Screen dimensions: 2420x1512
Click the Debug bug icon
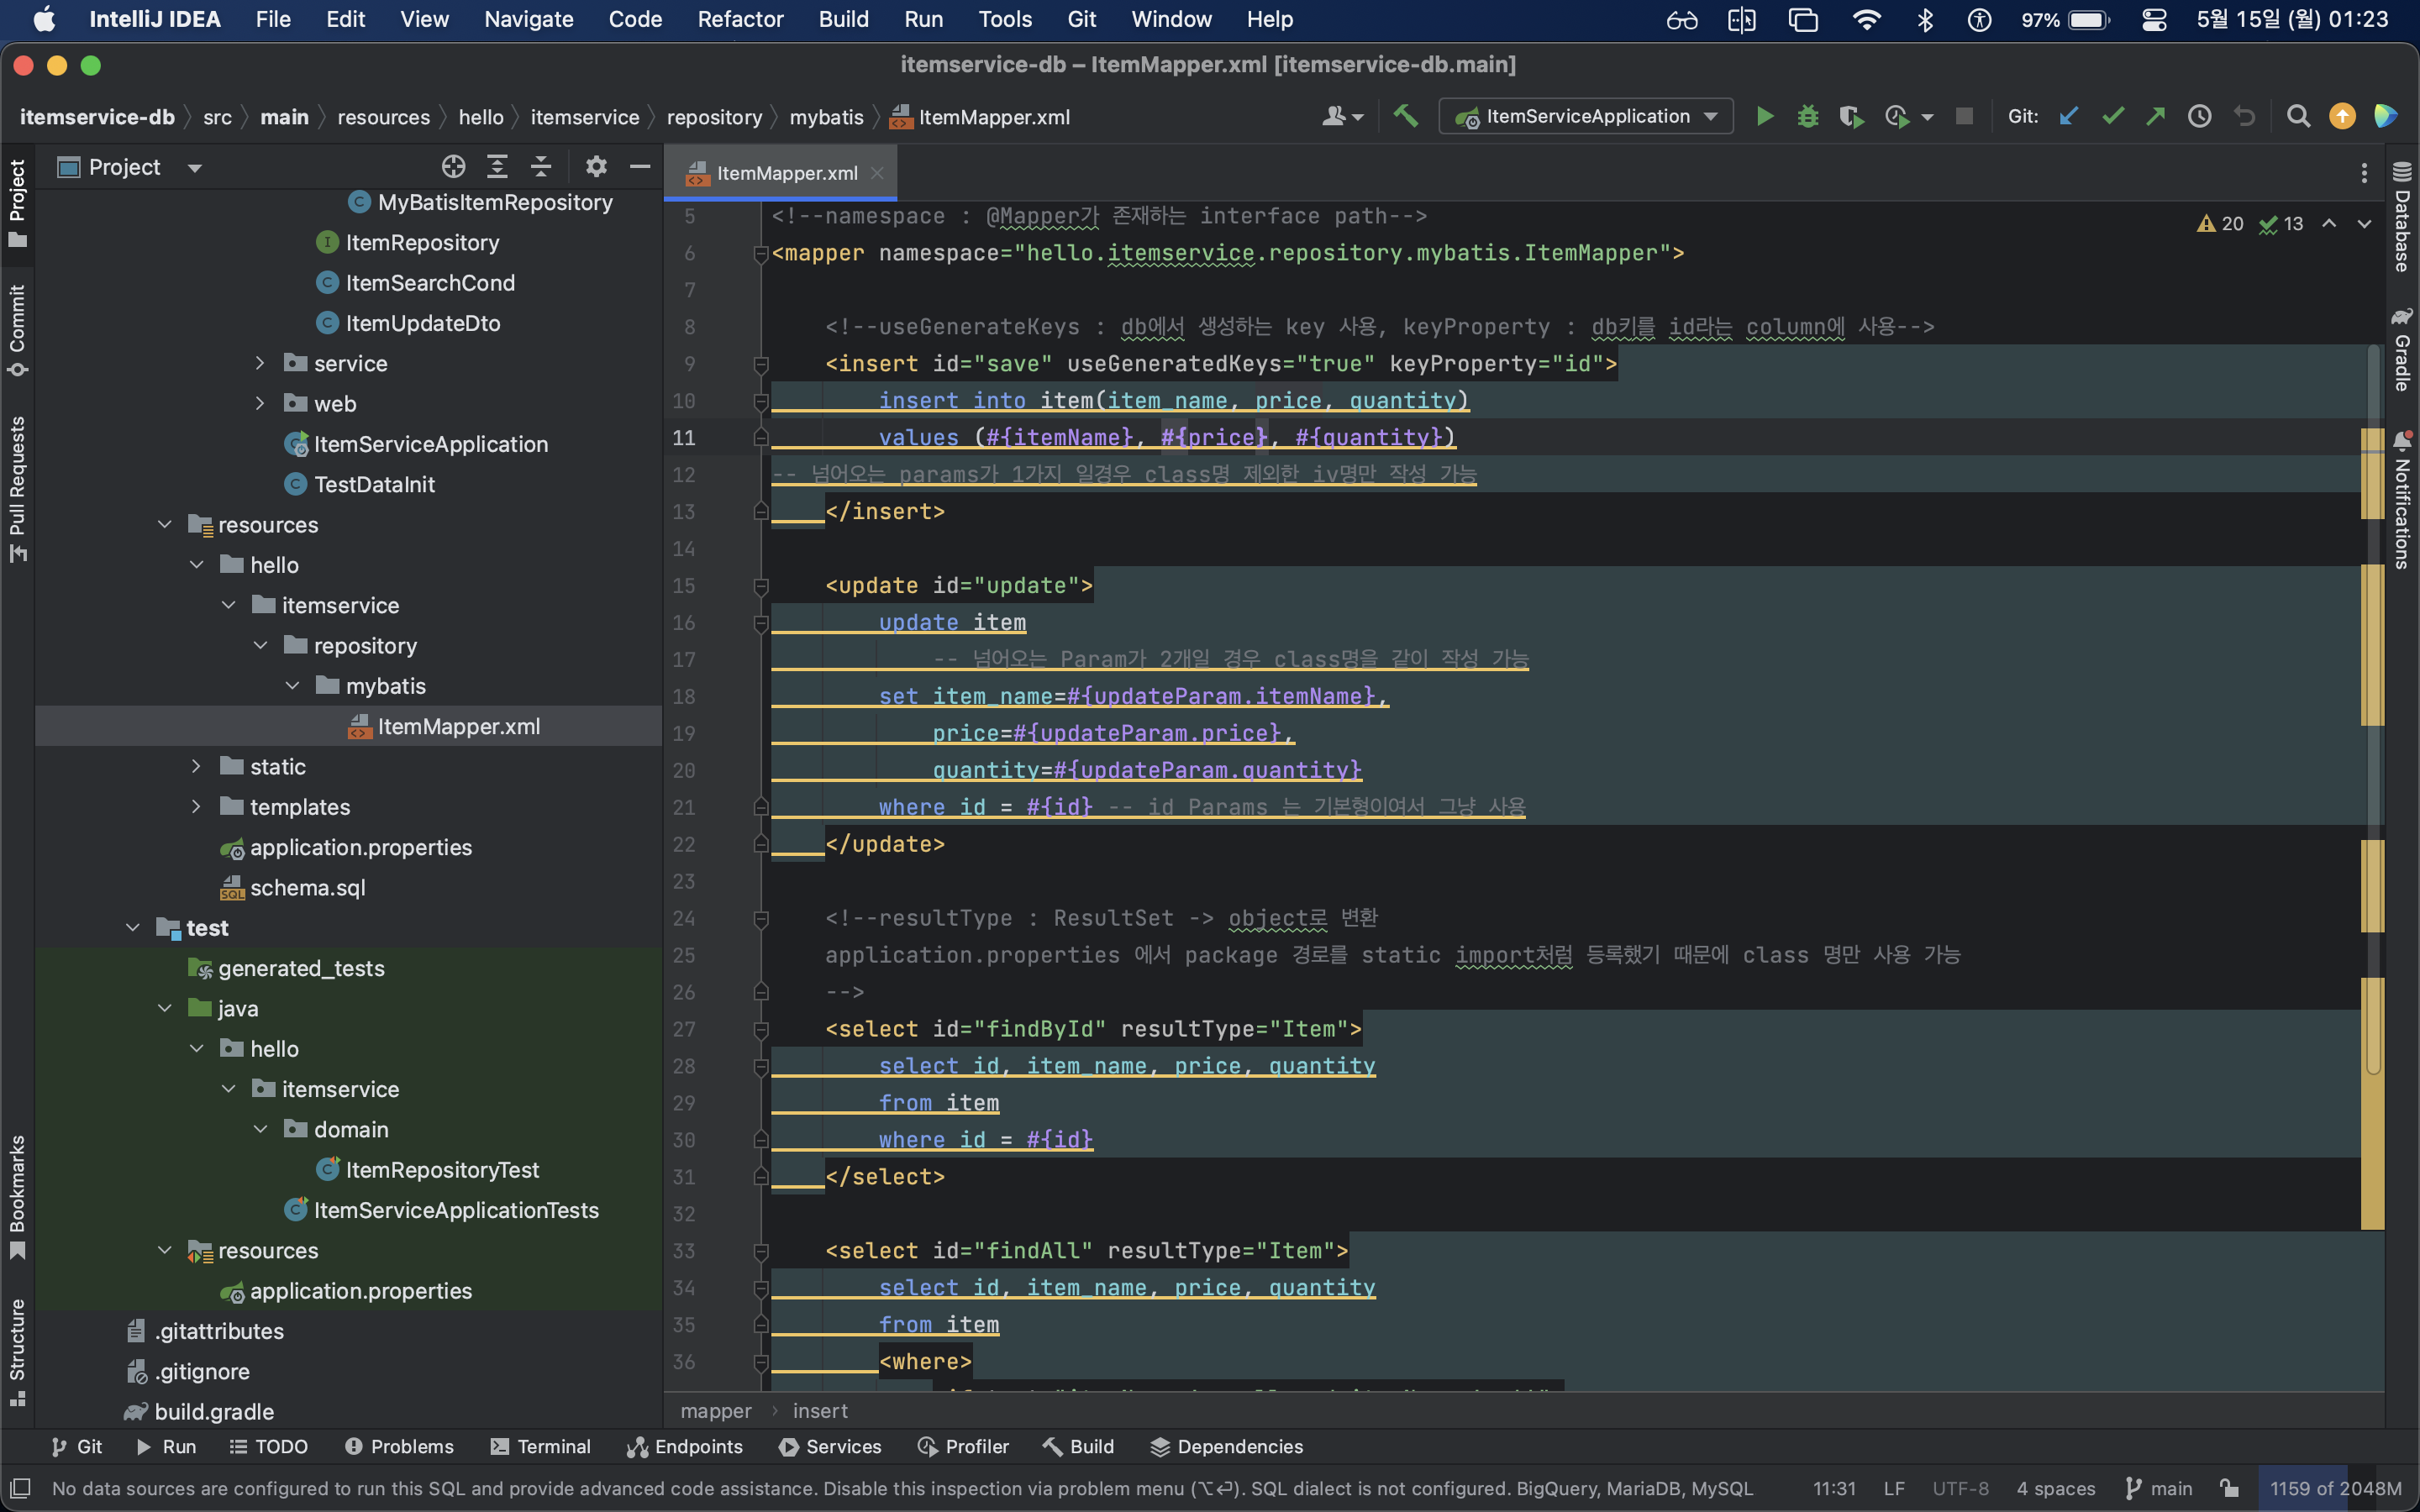click(1808, 117)
